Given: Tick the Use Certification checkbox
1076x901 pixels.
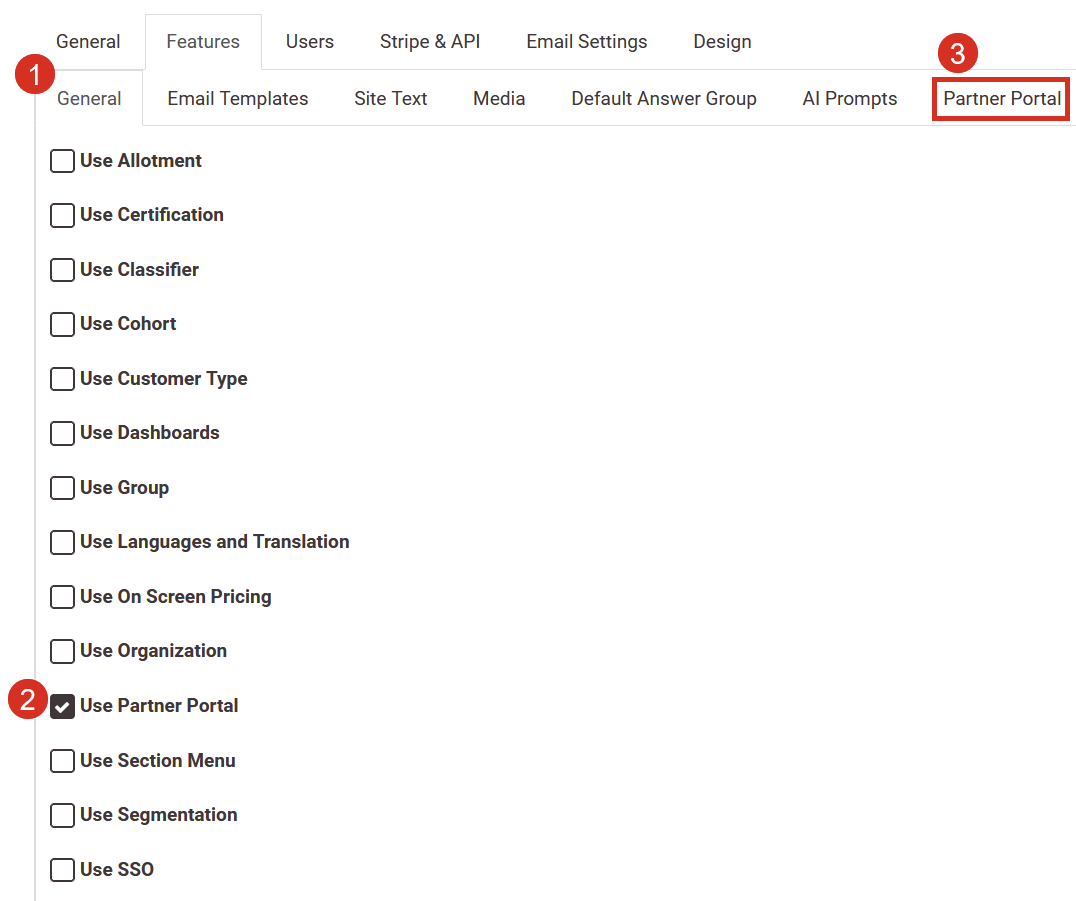Looking at the screenshot, I should click(x=63, y=215).
